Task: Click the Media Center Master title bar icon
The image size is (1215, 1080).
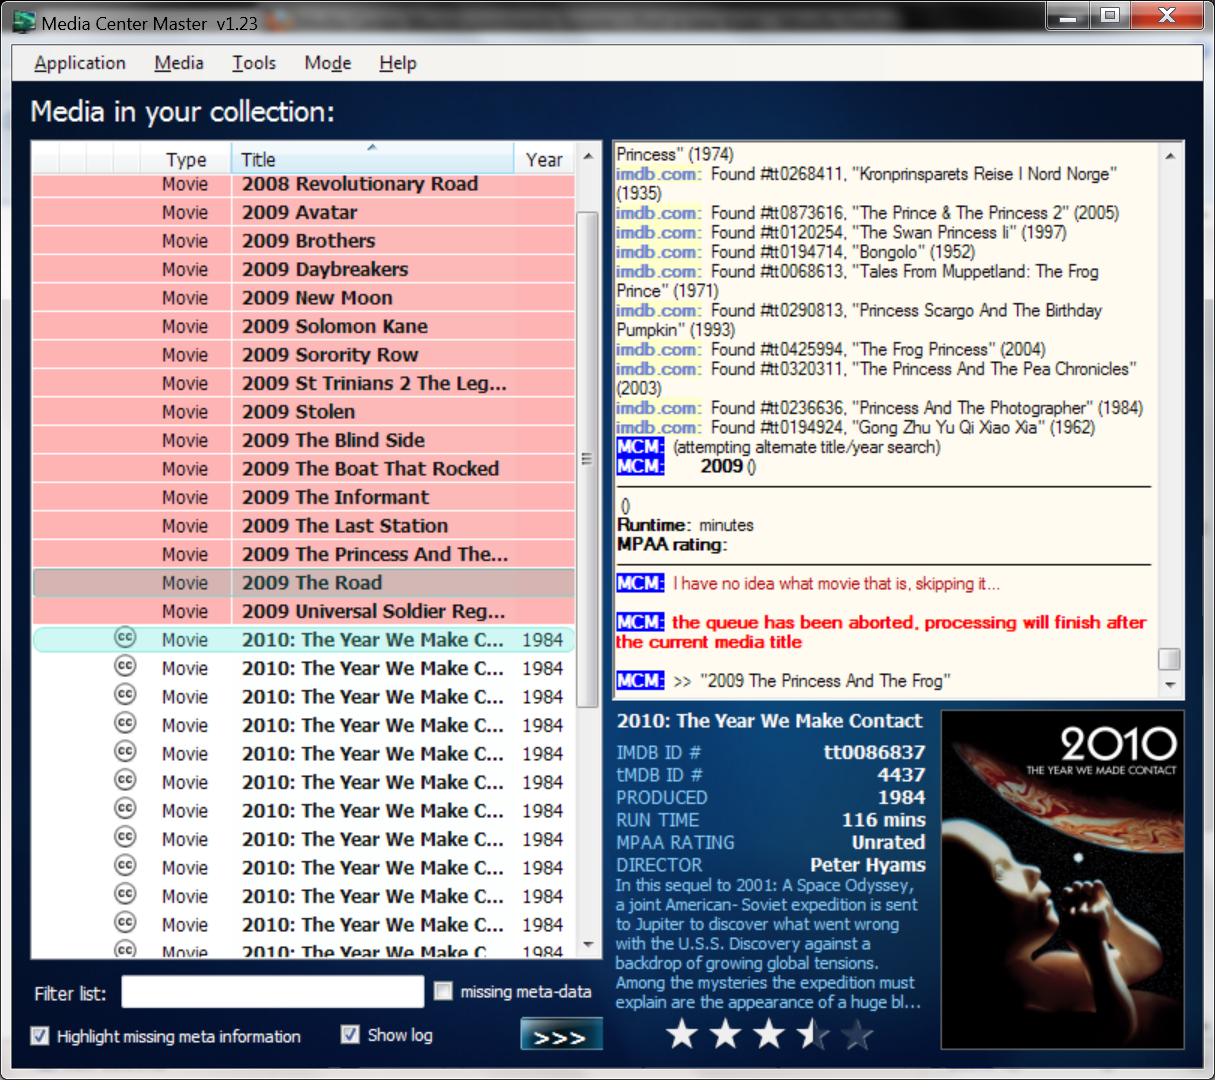Action: [x=23, y=22]
